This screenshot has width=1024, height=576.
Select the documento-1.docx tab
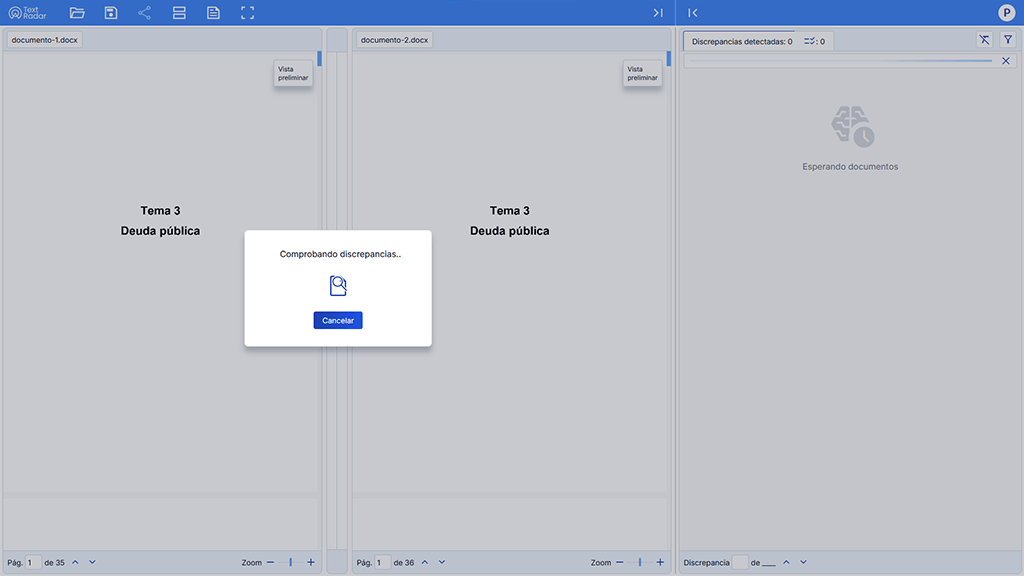tap(44, 40)
